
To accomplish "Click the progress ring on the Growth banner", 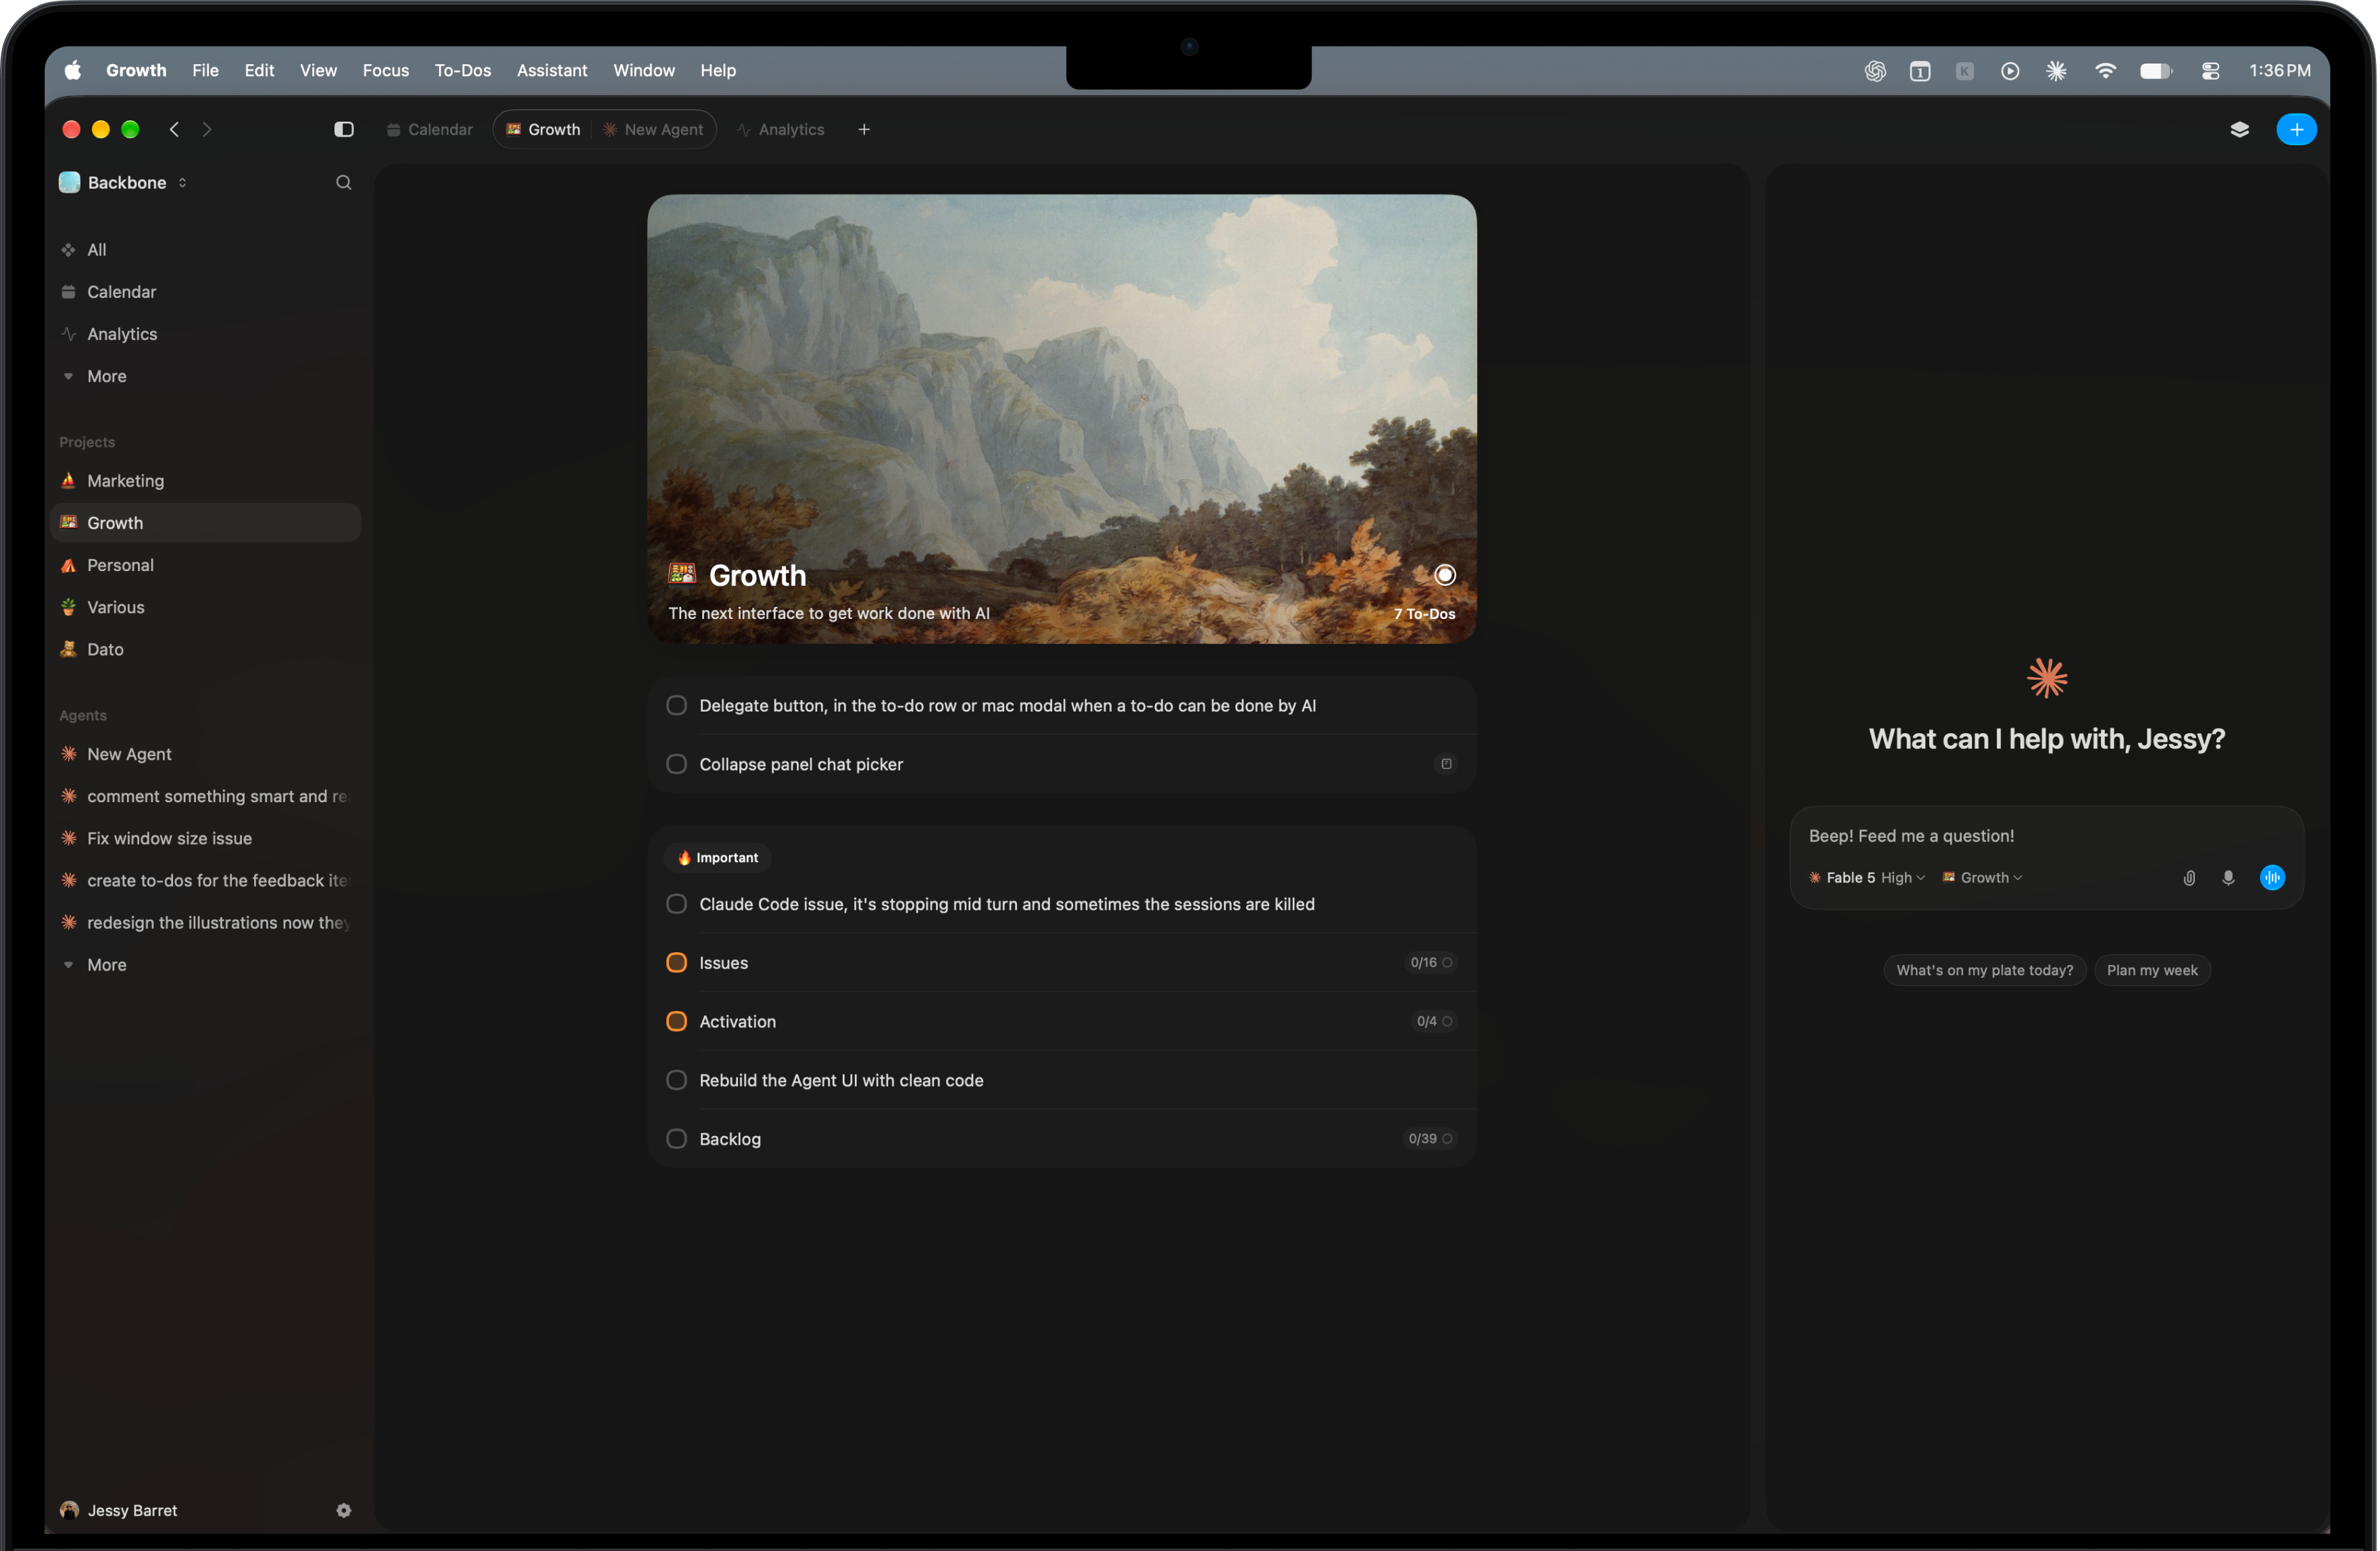I will click(1445, 575).
